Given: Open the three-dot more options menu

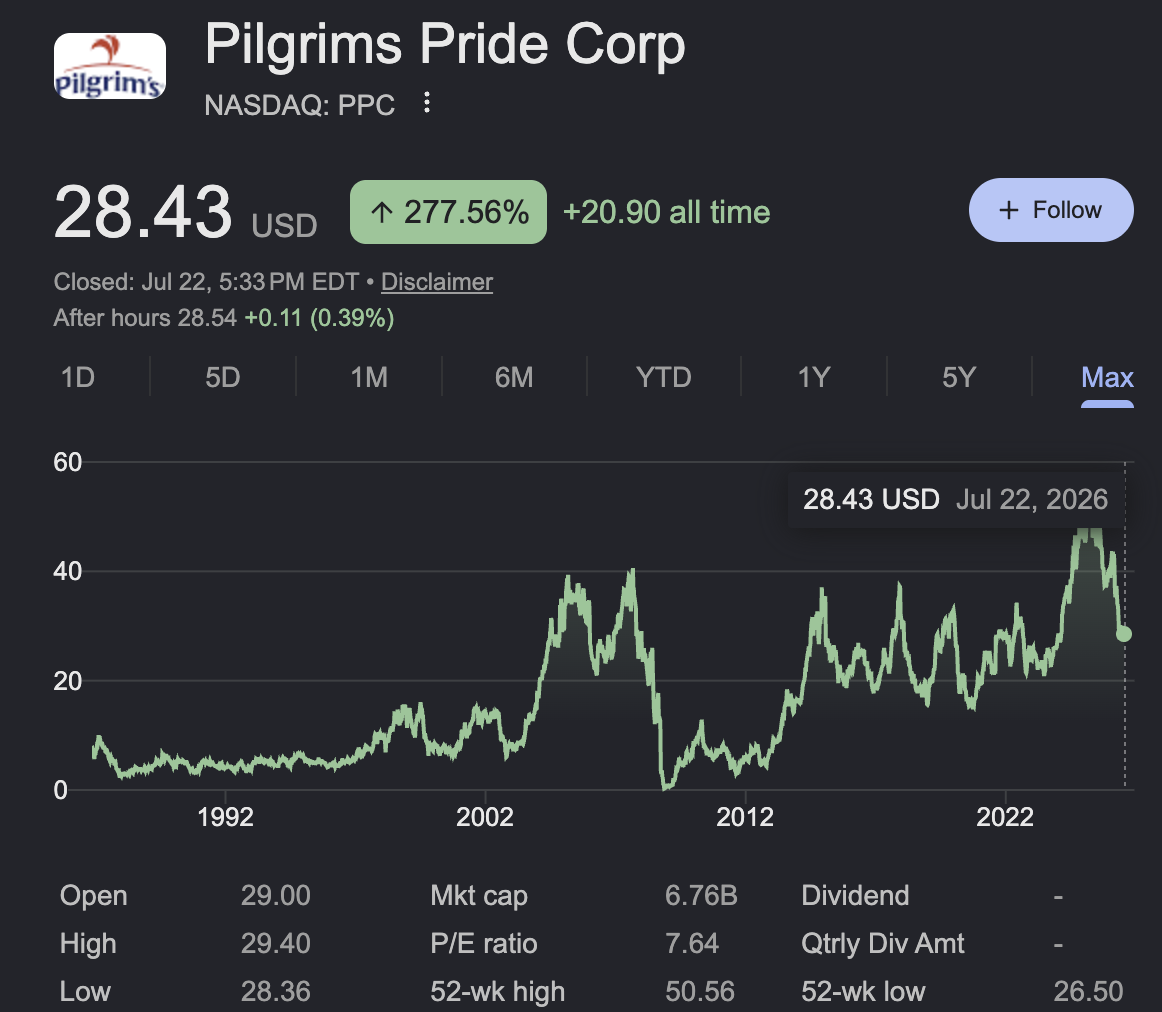Looking at the screenshot, I should [426, 103].
